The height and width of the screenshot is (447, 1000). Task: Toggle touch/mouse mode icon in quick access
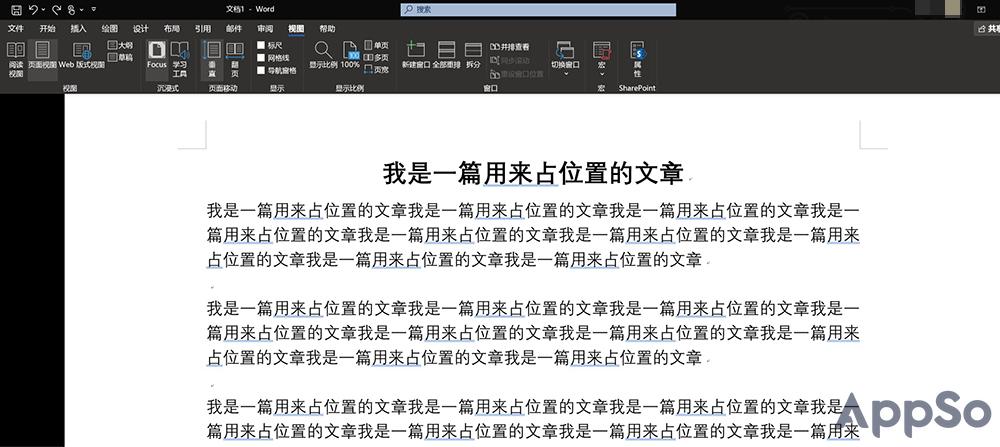point(71,10)
